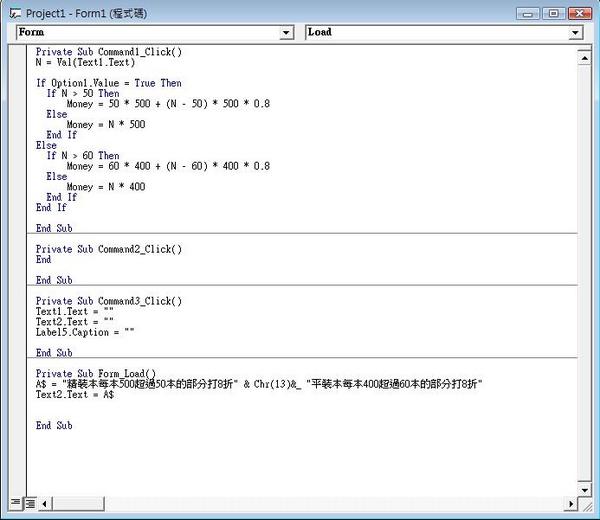Open the Form object dropdown

285,33
